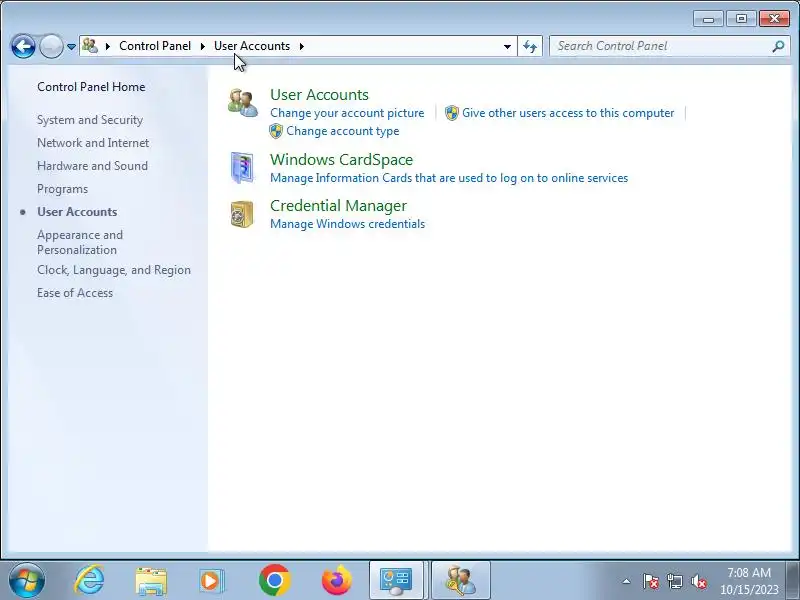Click the greyed Forward navigation button
Image resolution: width=800 pixels, height=600 pixels.
coord(51,46)
